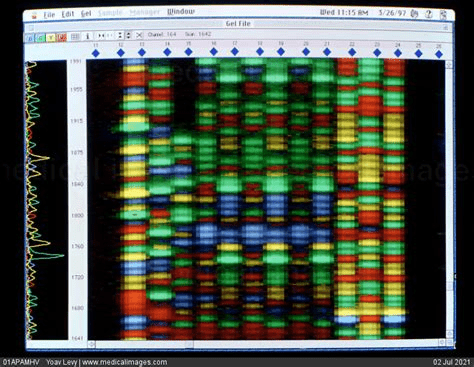Select lane 19 diamond marker

(x=281, y=51)
